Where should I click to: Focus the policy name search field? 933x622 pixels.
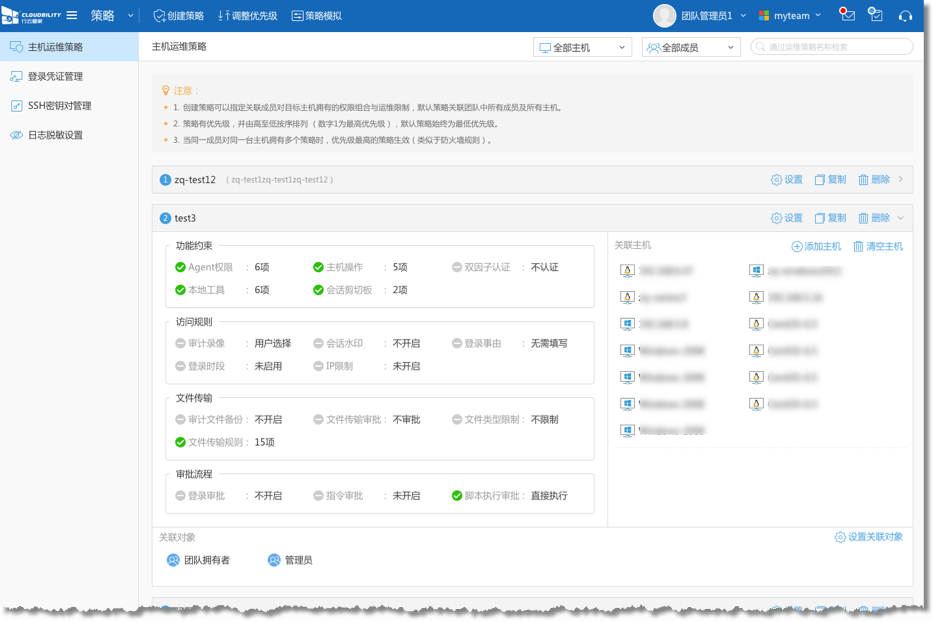click(x=832, y=46)
